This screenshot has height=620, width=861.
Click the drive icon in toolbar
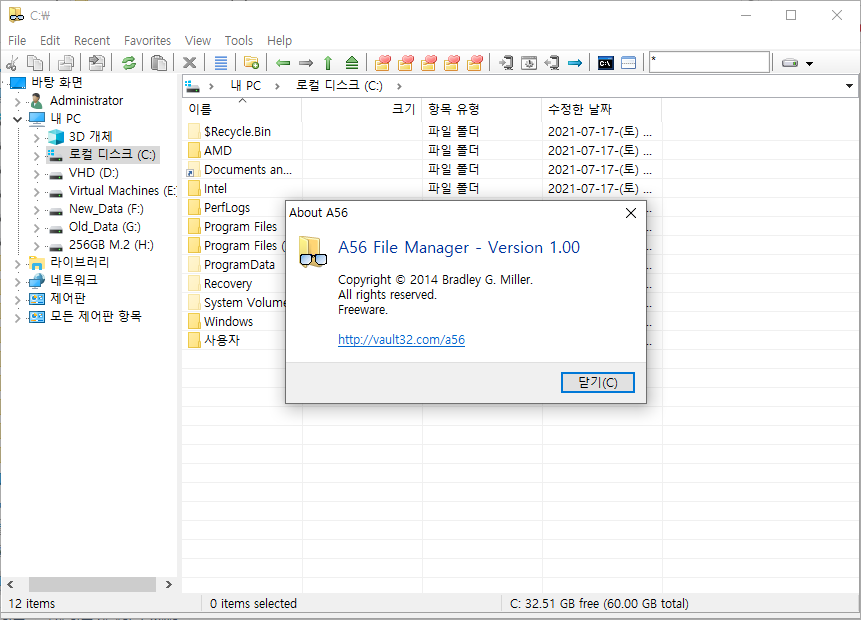[x=790, y=63]
